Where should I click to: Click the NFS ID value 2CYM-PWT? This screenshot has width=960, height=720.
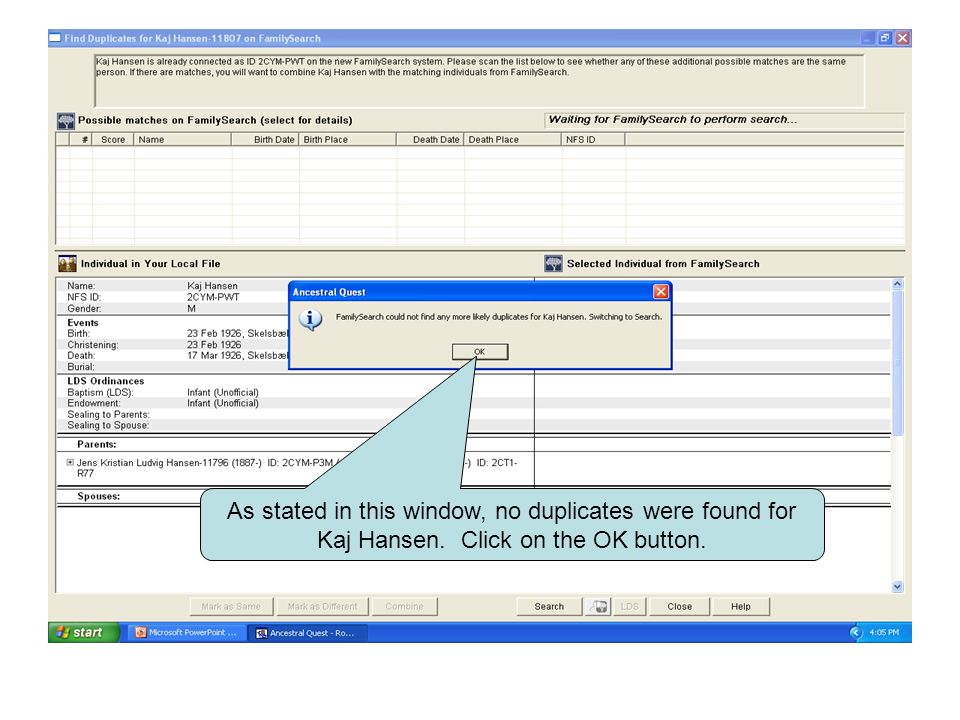[213, 297]
